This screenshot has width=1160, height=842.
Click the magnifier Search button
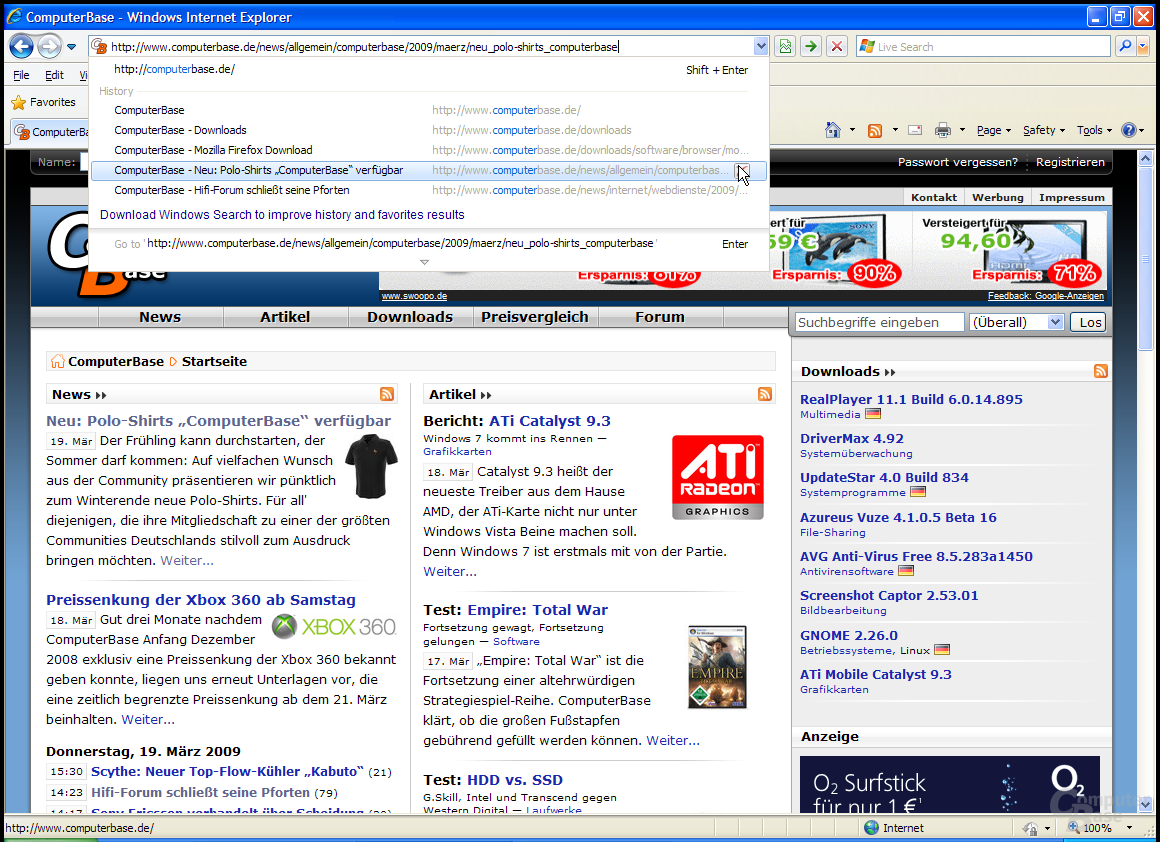tap(1125, 47)
